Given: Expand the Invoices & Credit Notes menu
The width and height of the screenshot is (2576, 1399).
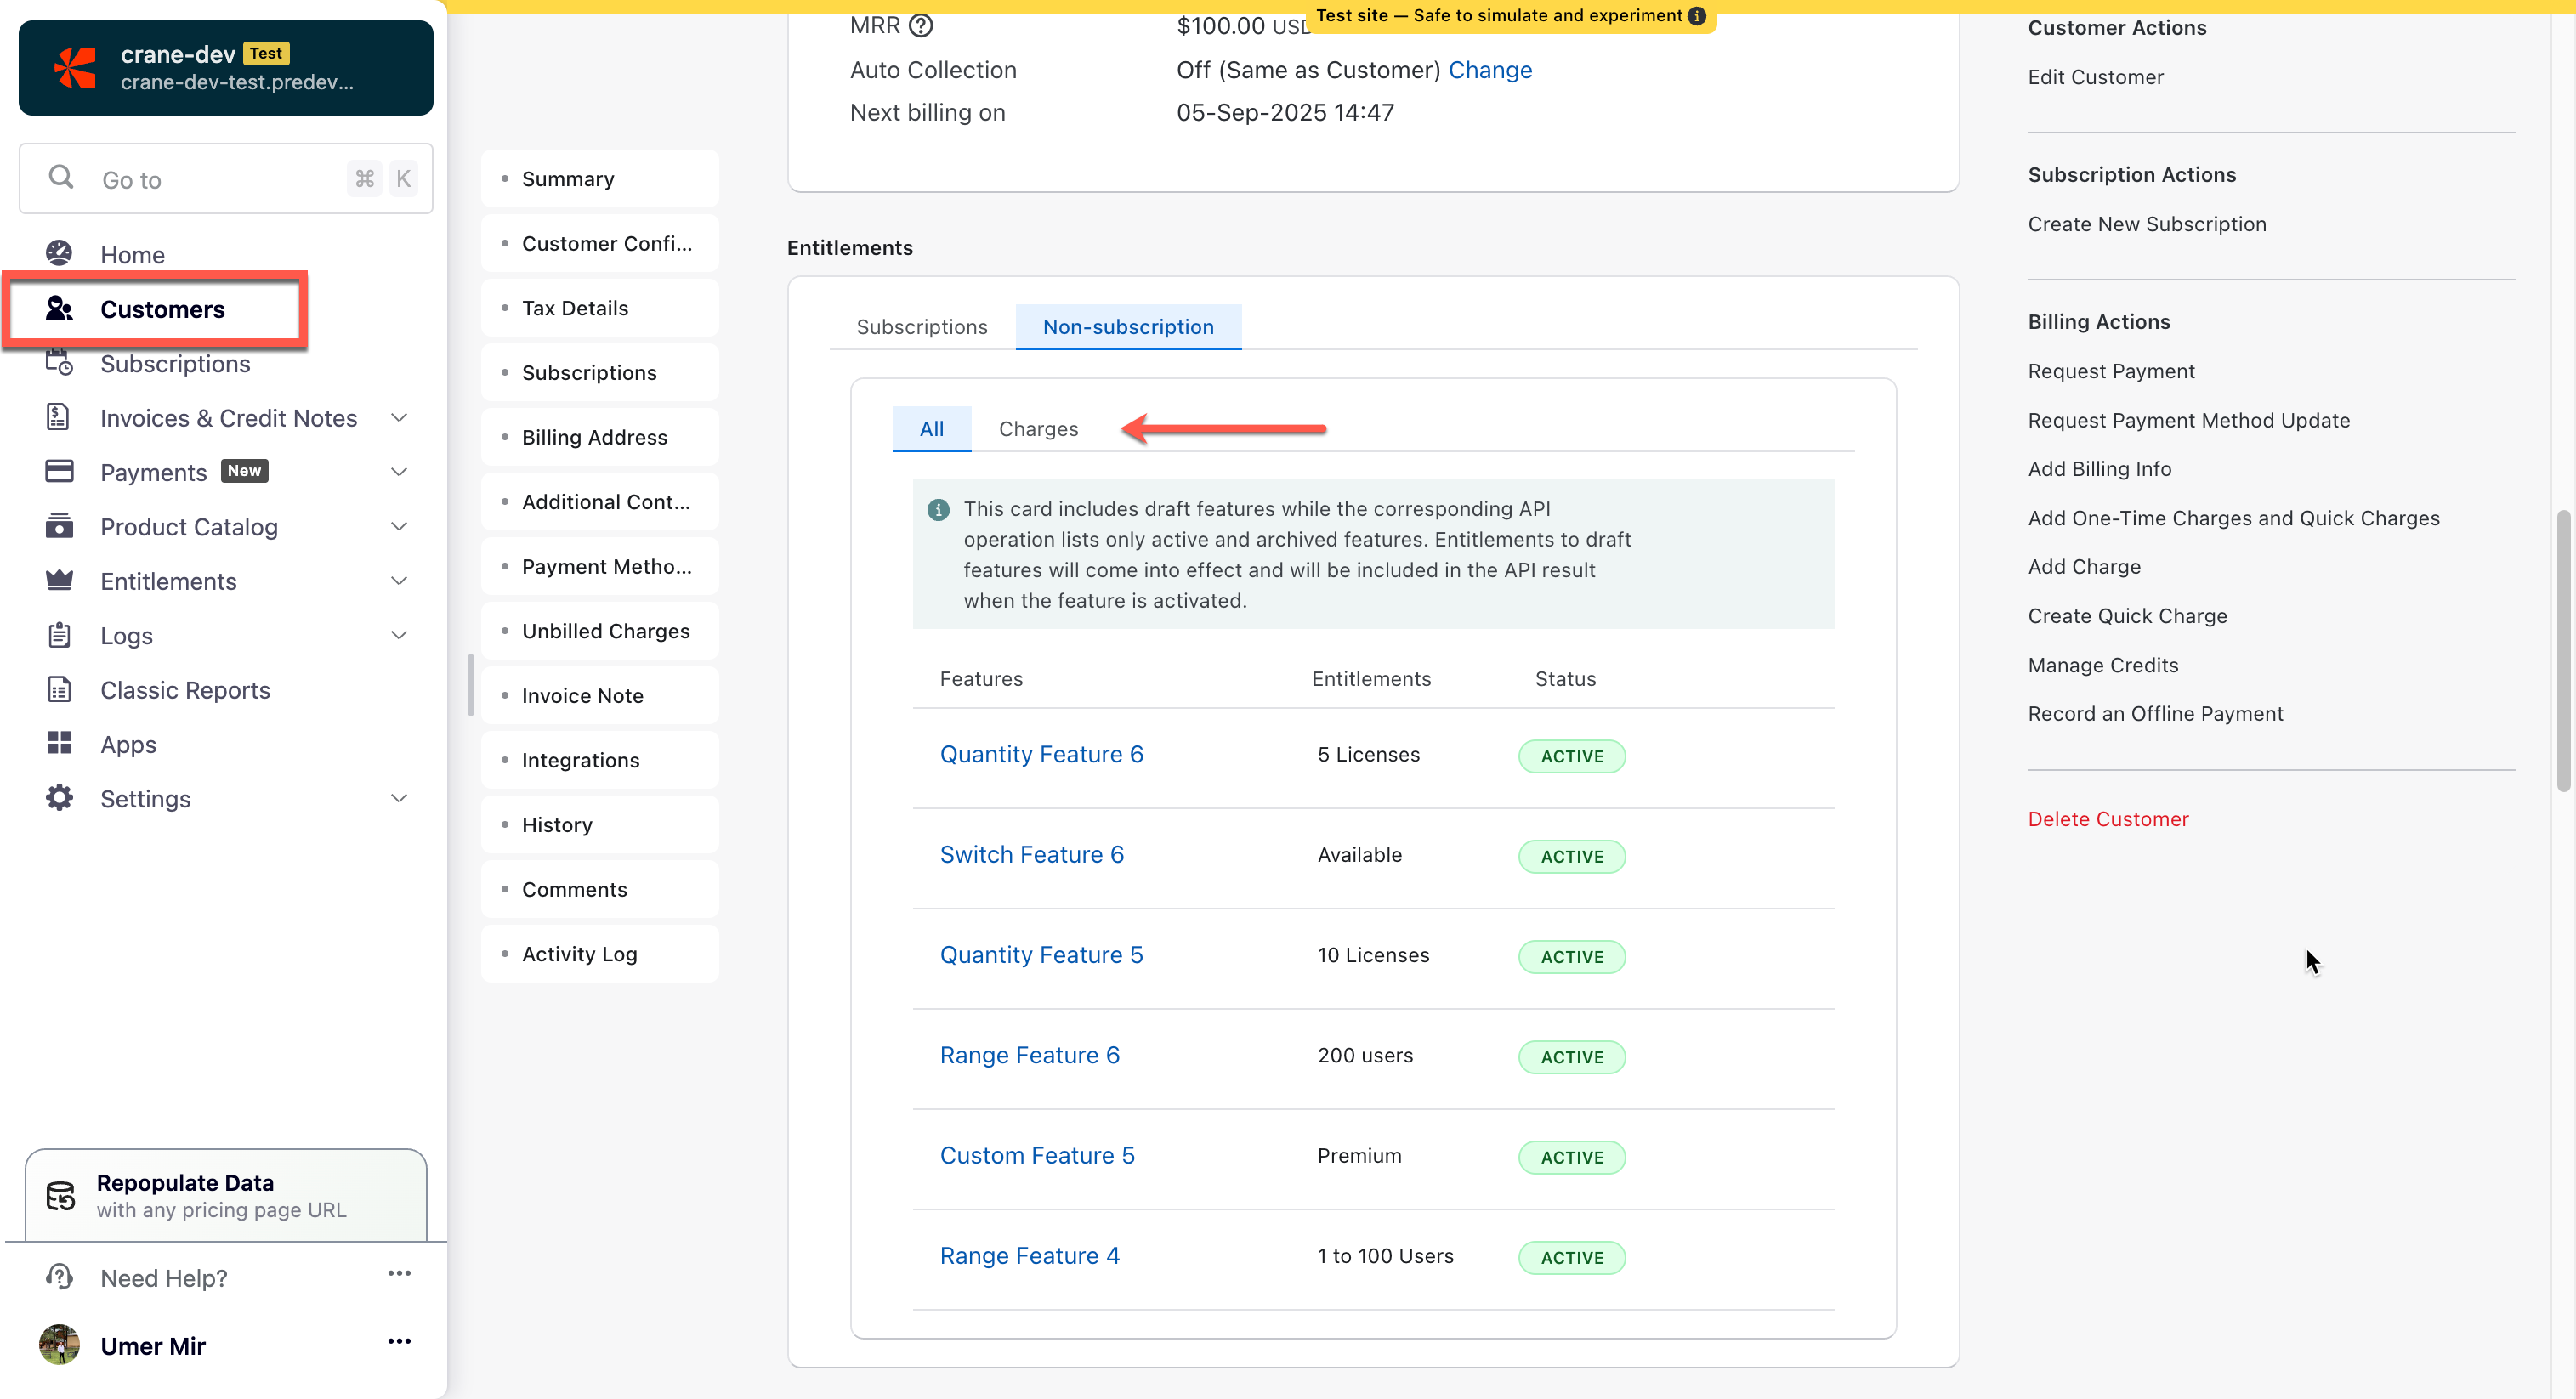Looking at the screenshot, I should (399, 417).
